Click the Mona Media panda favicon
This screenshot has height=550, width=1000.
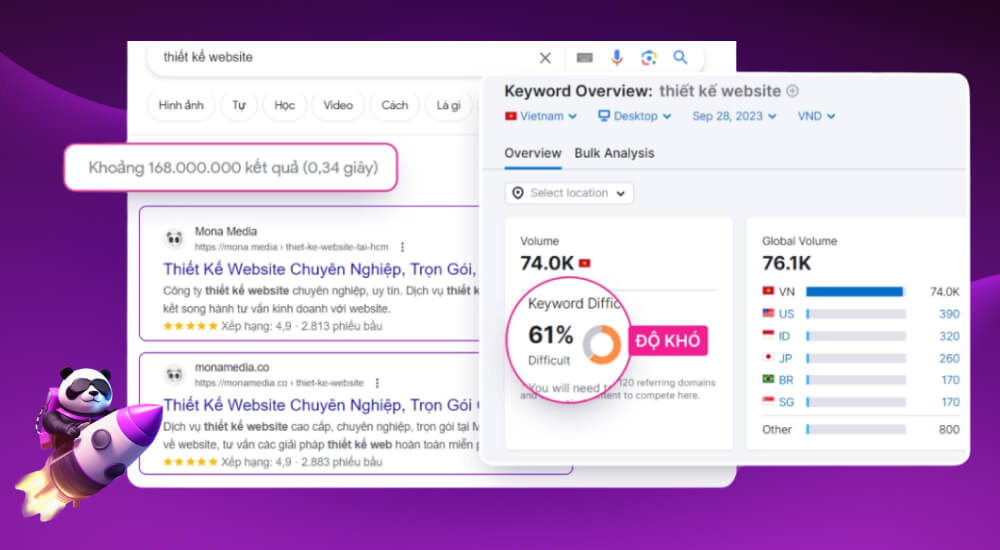[174, 239]
